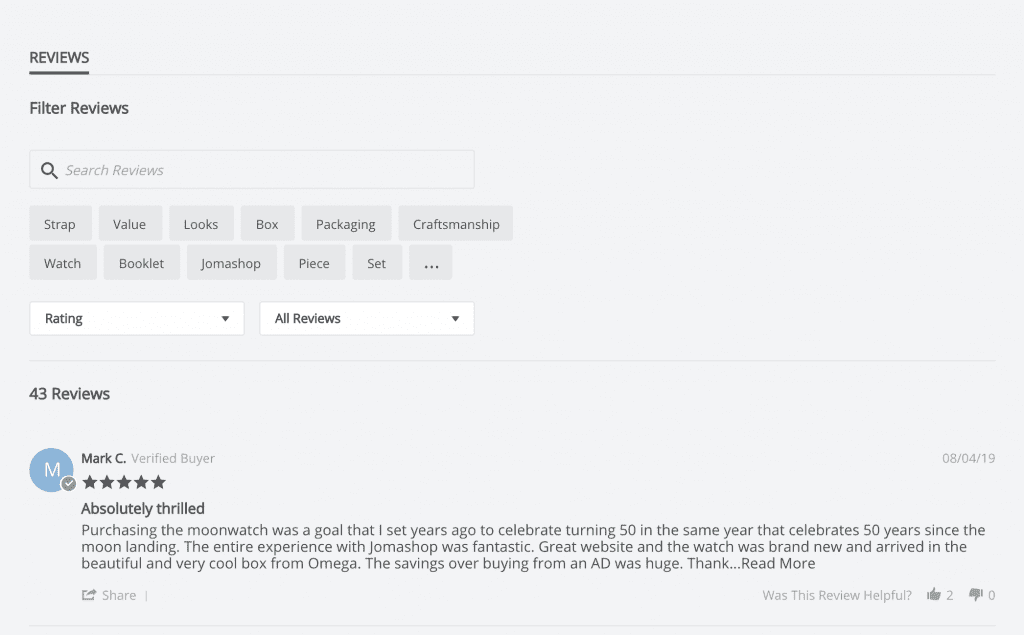The width and height of the screenshot is (1024, 635).
Task: Open the Rating dropdown
Action: tap(136, 318)
